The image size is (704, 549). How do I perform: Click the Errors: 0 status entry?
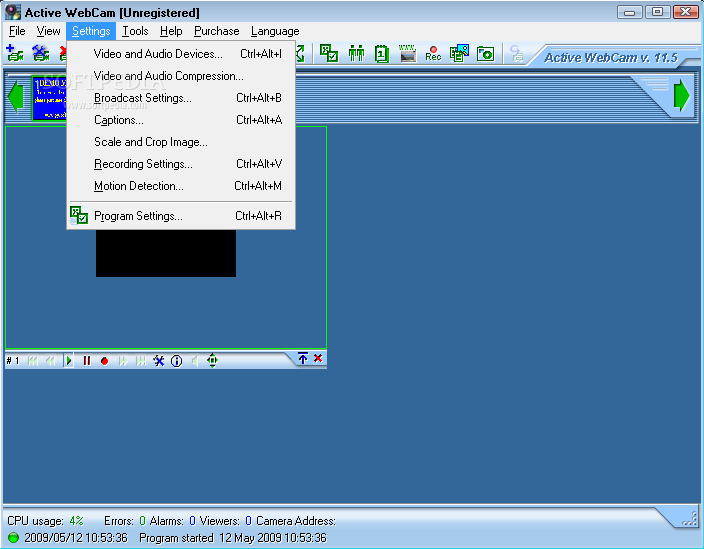click(x=125, y=521)
